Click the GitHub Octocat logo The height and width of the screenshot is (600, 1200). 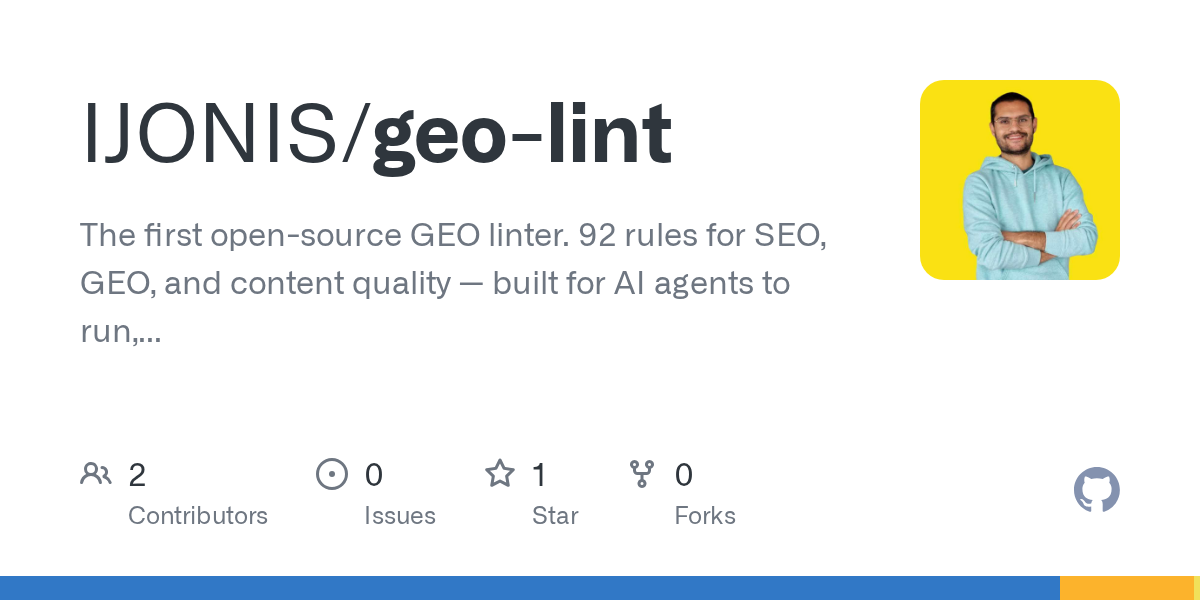point(1096,491)
